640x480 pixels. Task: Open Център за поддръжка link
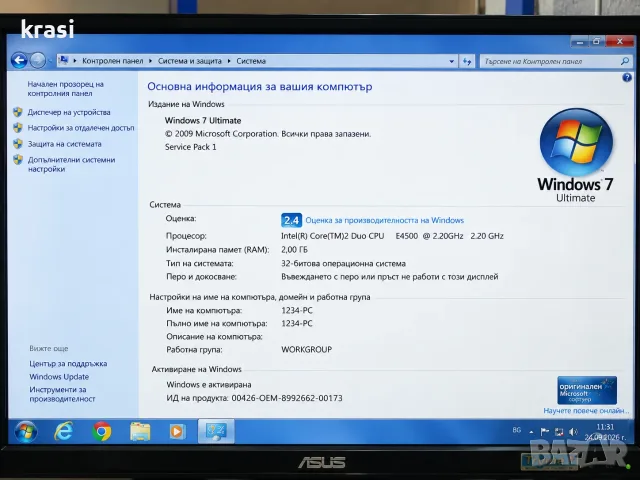pos(68,364)
